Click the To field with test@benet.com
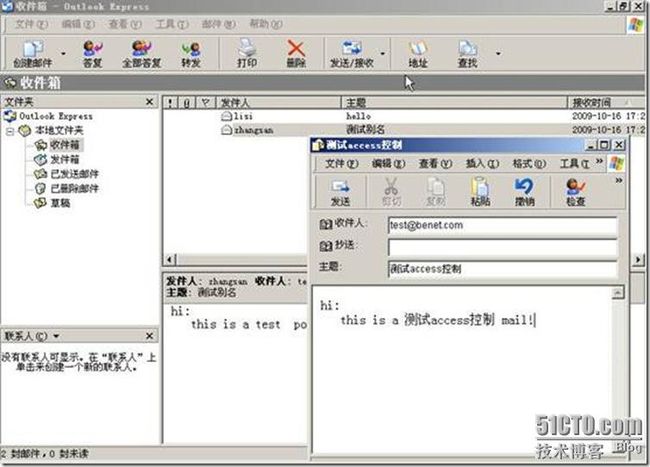Viewport: 650px width, 467px height. click(502, 226)
